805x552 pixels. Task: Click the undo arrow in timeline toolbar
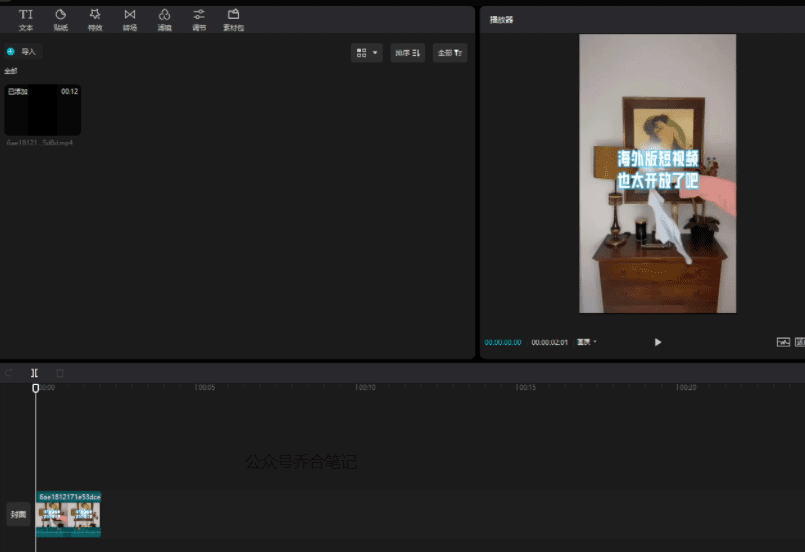click(9, 373)
